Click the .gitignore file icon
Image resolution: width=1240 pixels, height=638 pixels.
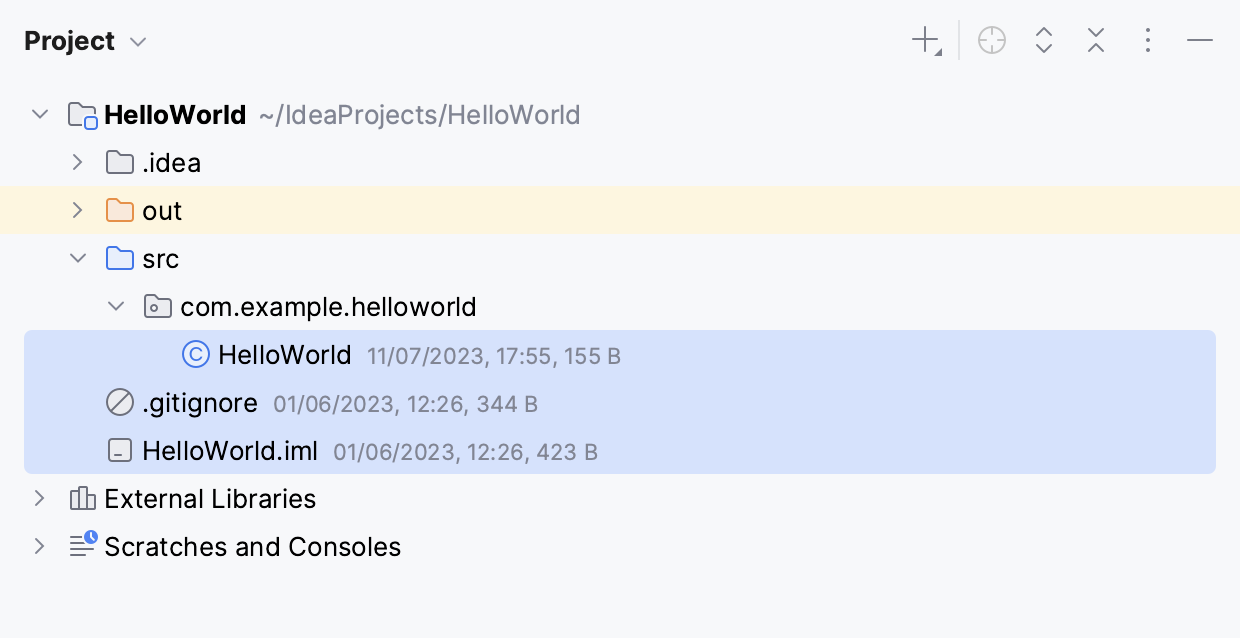coord(119,402)
